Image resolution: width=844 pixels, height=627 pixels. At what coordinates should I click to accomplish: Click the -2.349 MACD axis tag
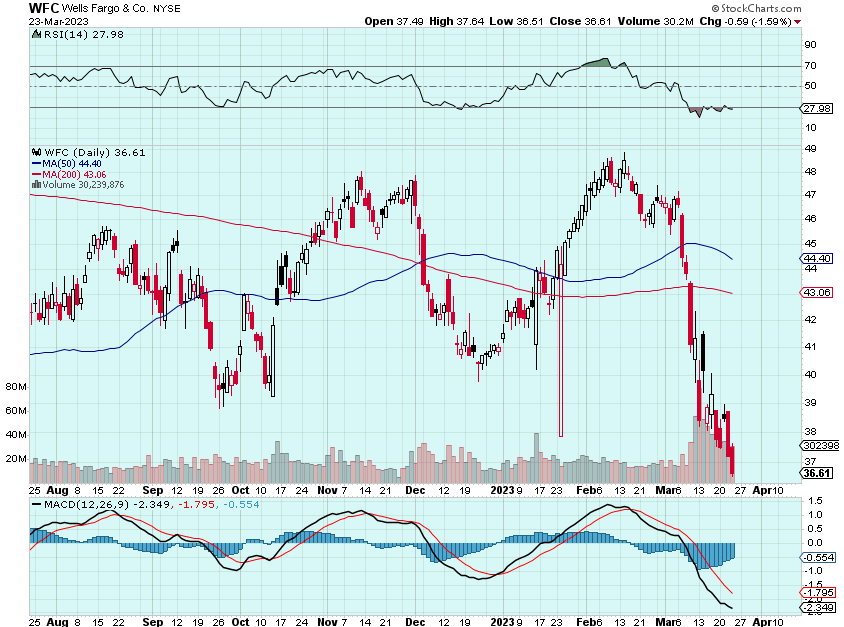818,608
